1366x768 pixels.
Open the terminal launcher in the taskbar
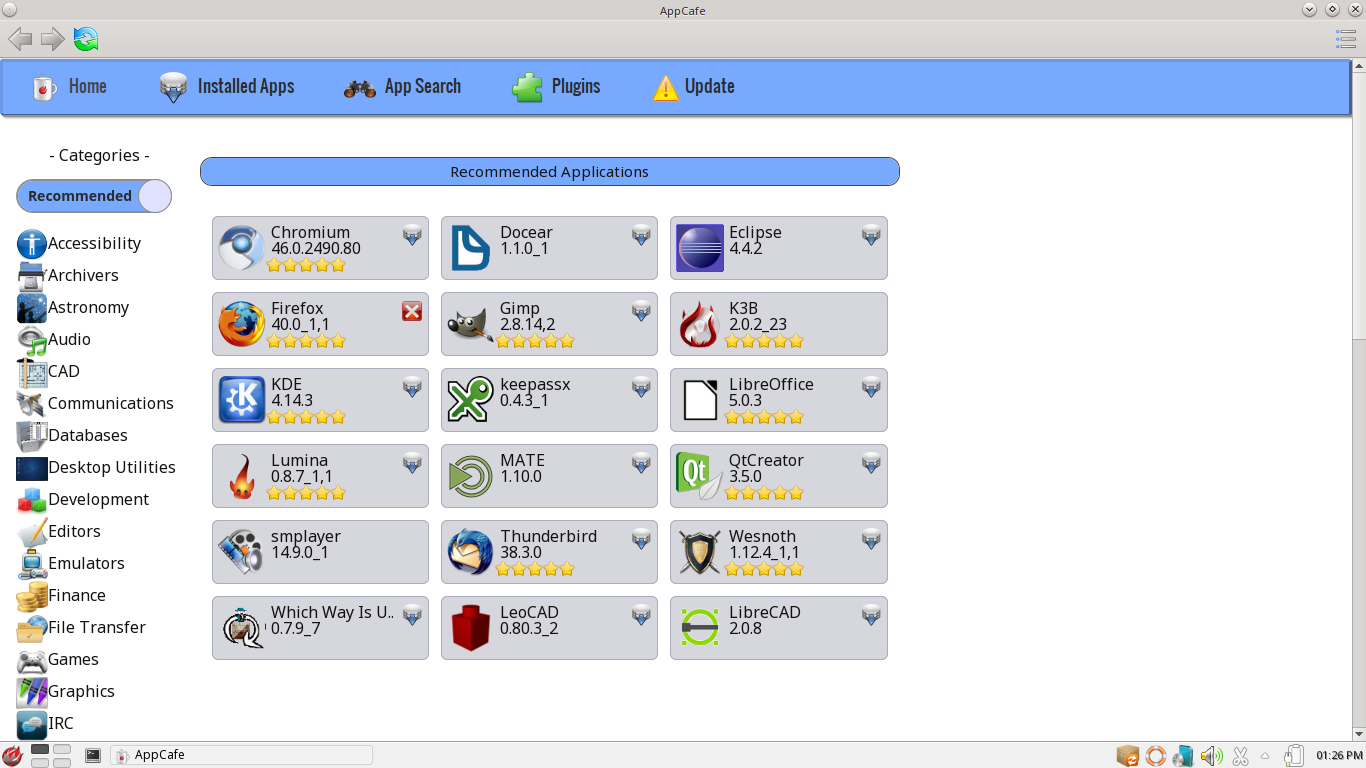pyautogui.click(x=93, y=755)
